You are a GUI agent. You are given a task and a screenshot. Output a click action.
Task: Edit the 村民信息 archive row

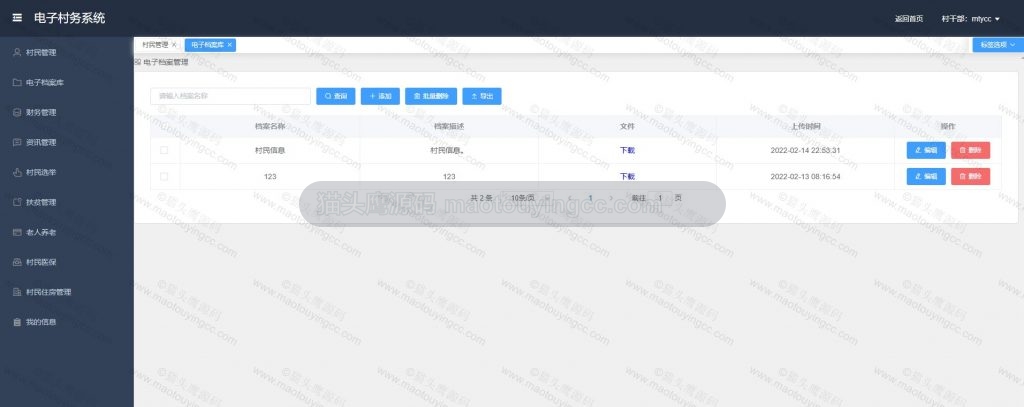pyautogui.click(x=926, y=150)
